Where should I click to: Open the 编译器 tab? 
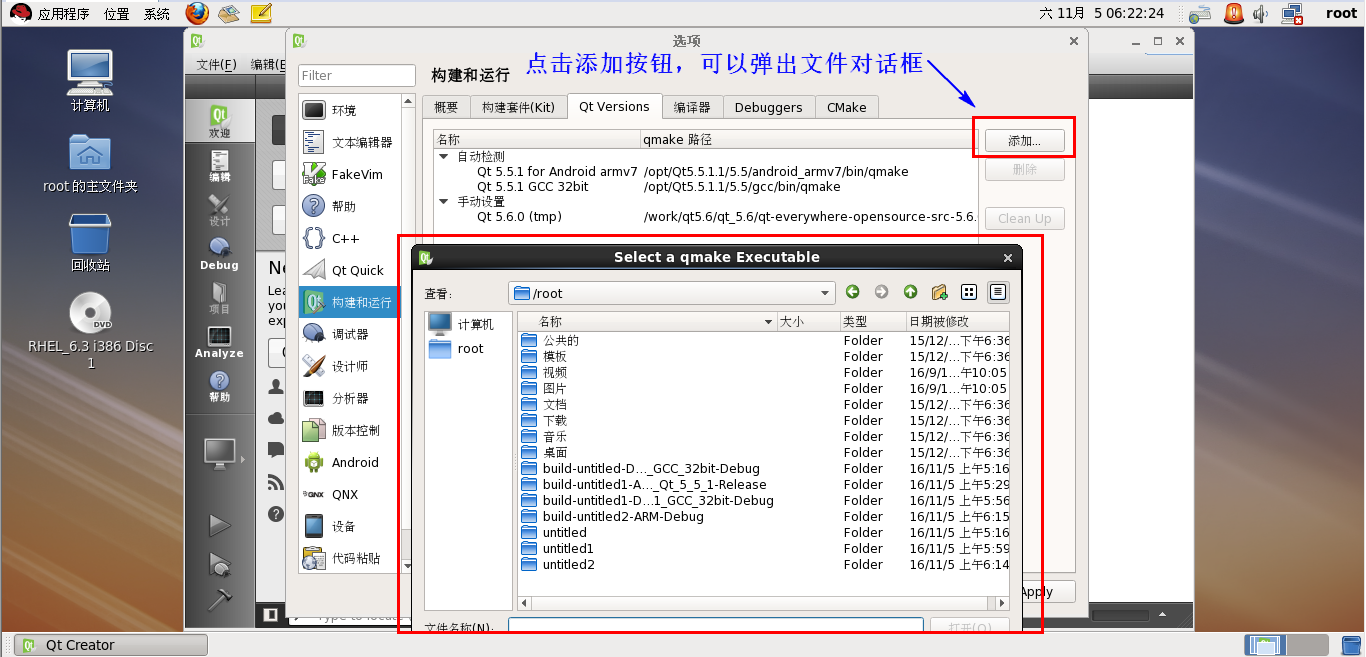coord(692,107)
